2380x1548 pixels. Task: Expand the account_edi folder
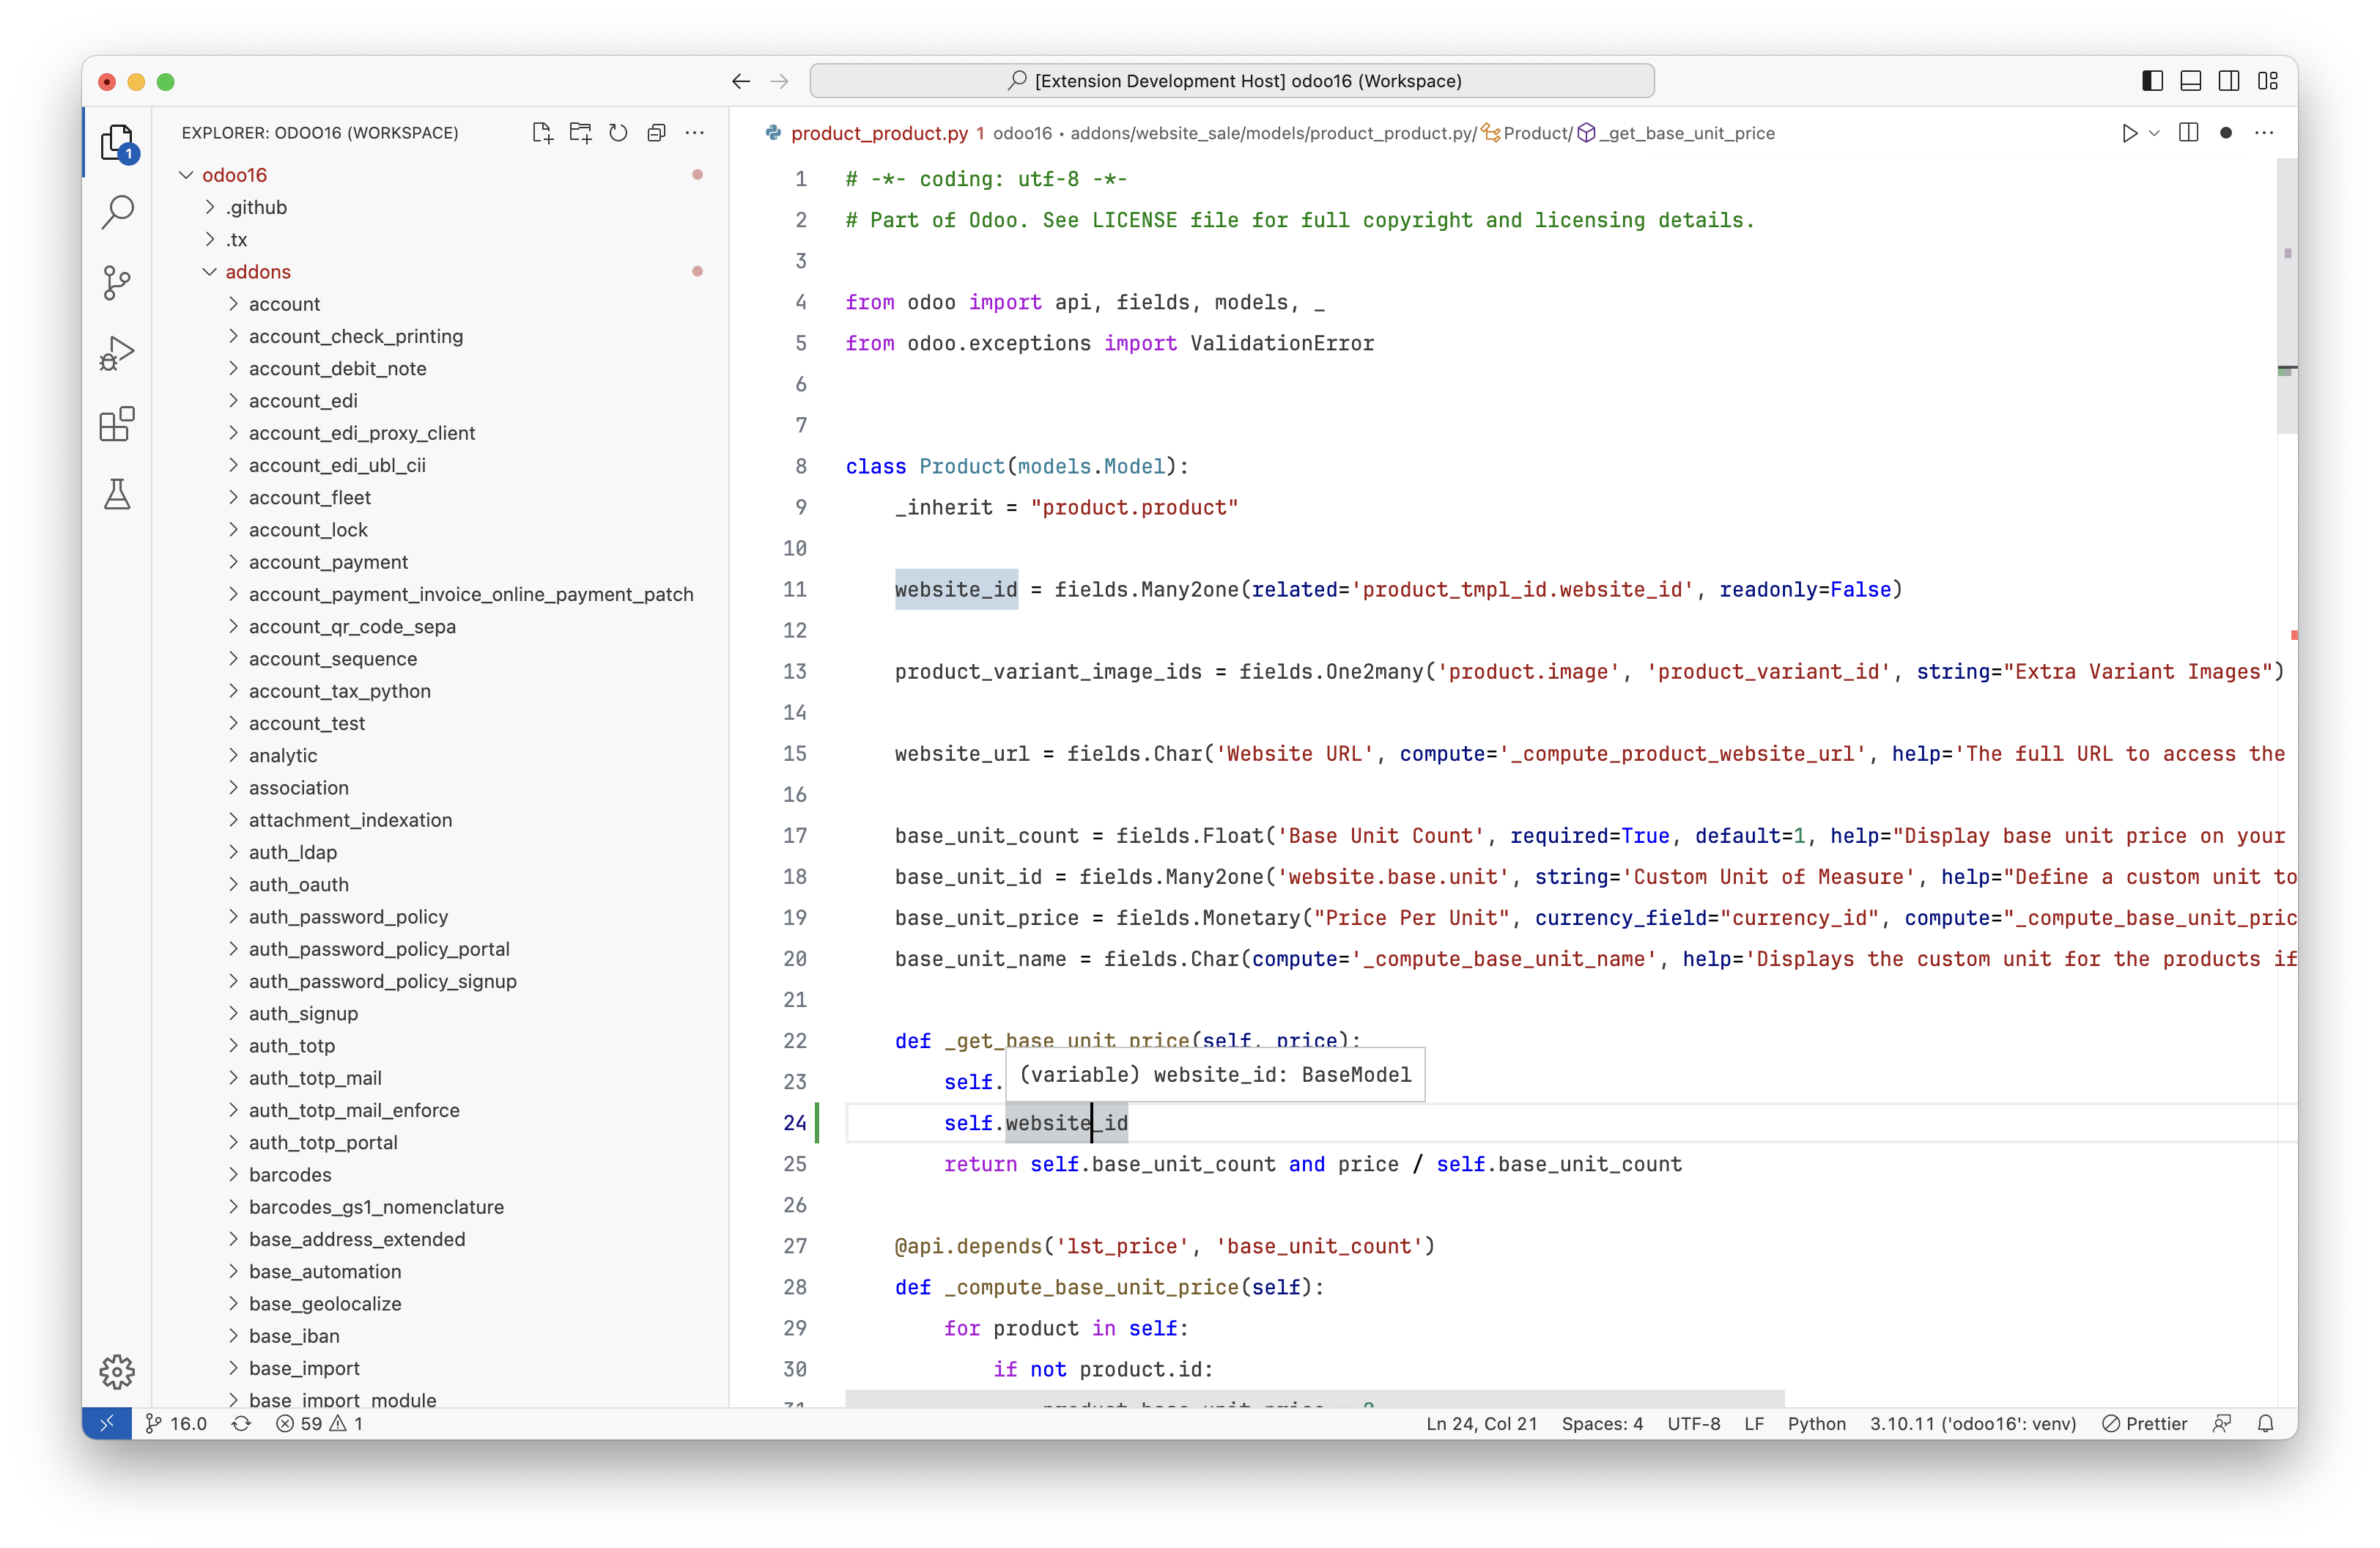(x=303, y=401)
